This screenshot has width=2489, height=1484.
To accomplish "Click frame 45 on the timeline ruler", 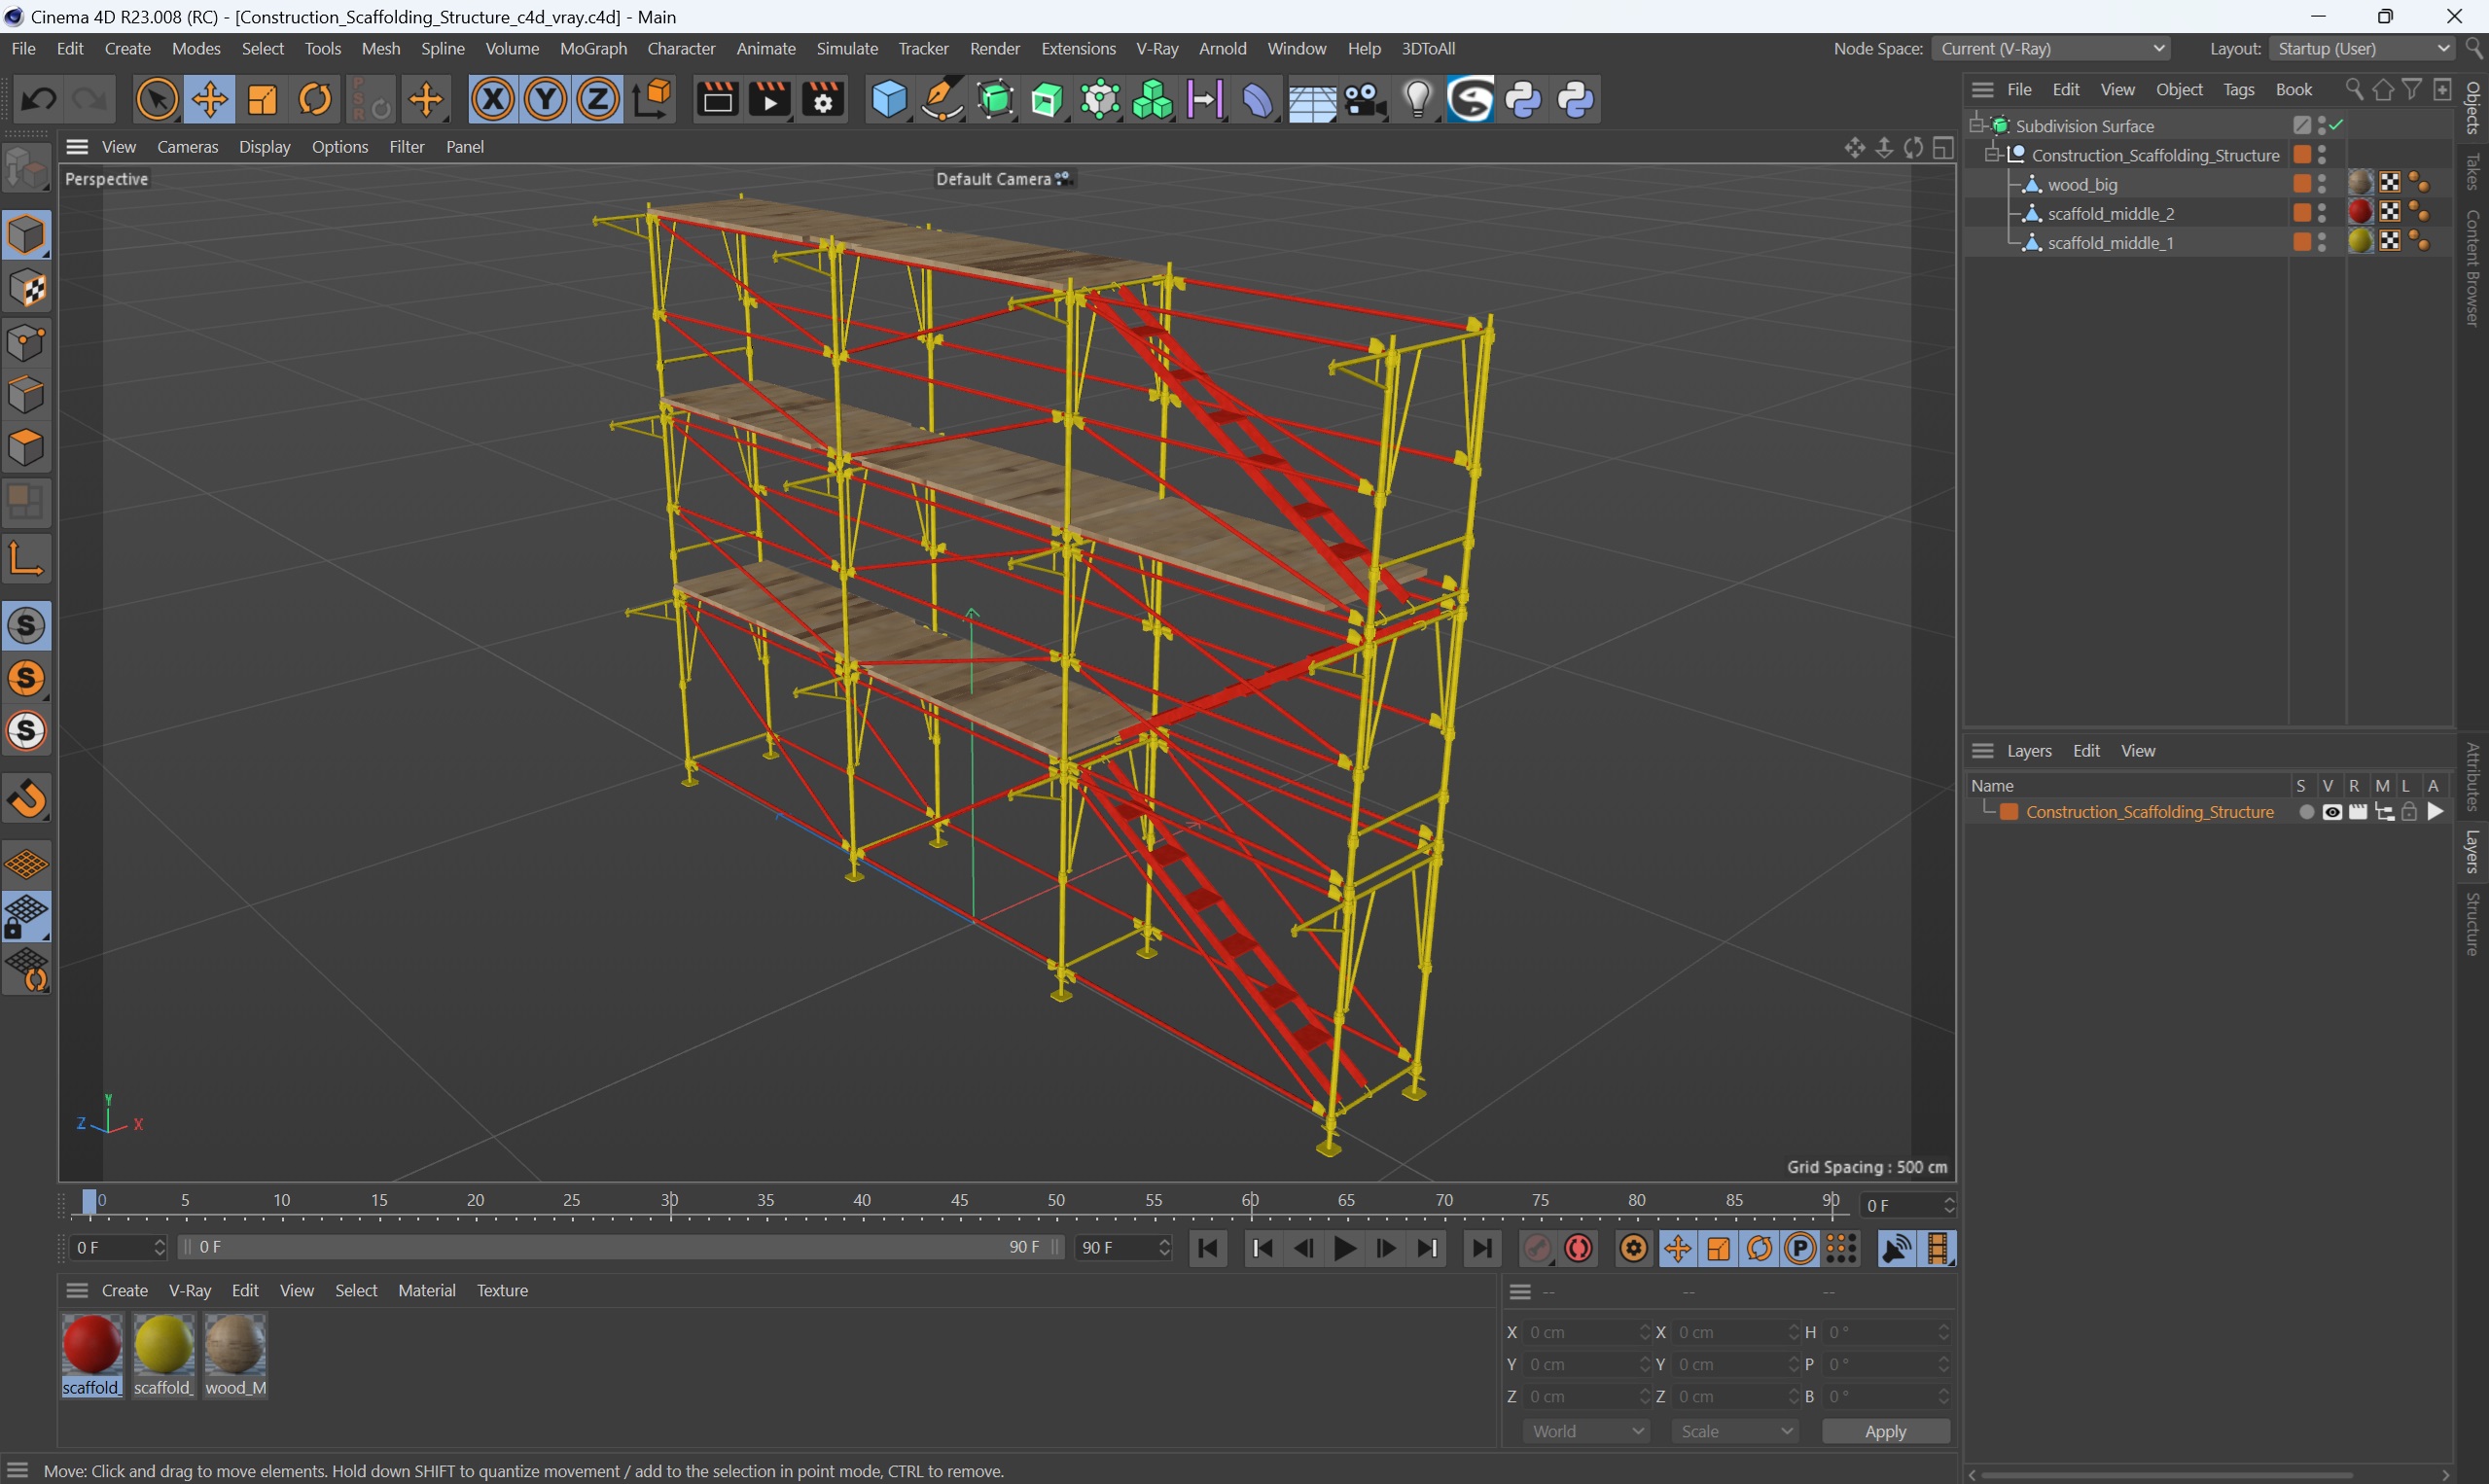I will pyautogui.click(x=960, y=1200).
